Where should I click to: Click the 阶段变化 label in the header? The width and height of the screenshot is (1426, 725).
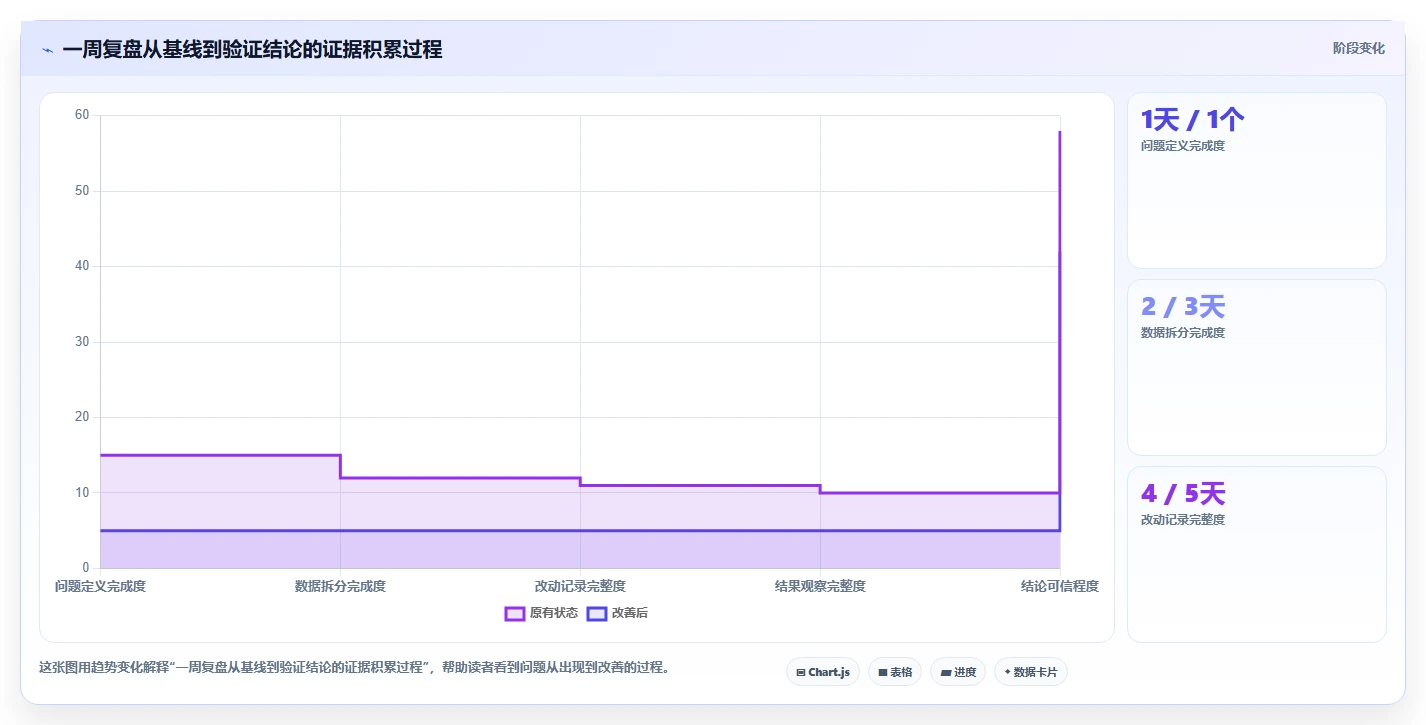1359,48
